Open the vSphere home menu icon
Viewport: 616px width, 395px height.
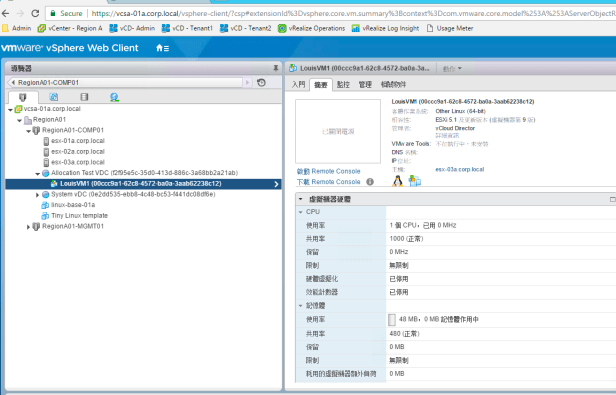pyautogui.click(x=162, y=48)
